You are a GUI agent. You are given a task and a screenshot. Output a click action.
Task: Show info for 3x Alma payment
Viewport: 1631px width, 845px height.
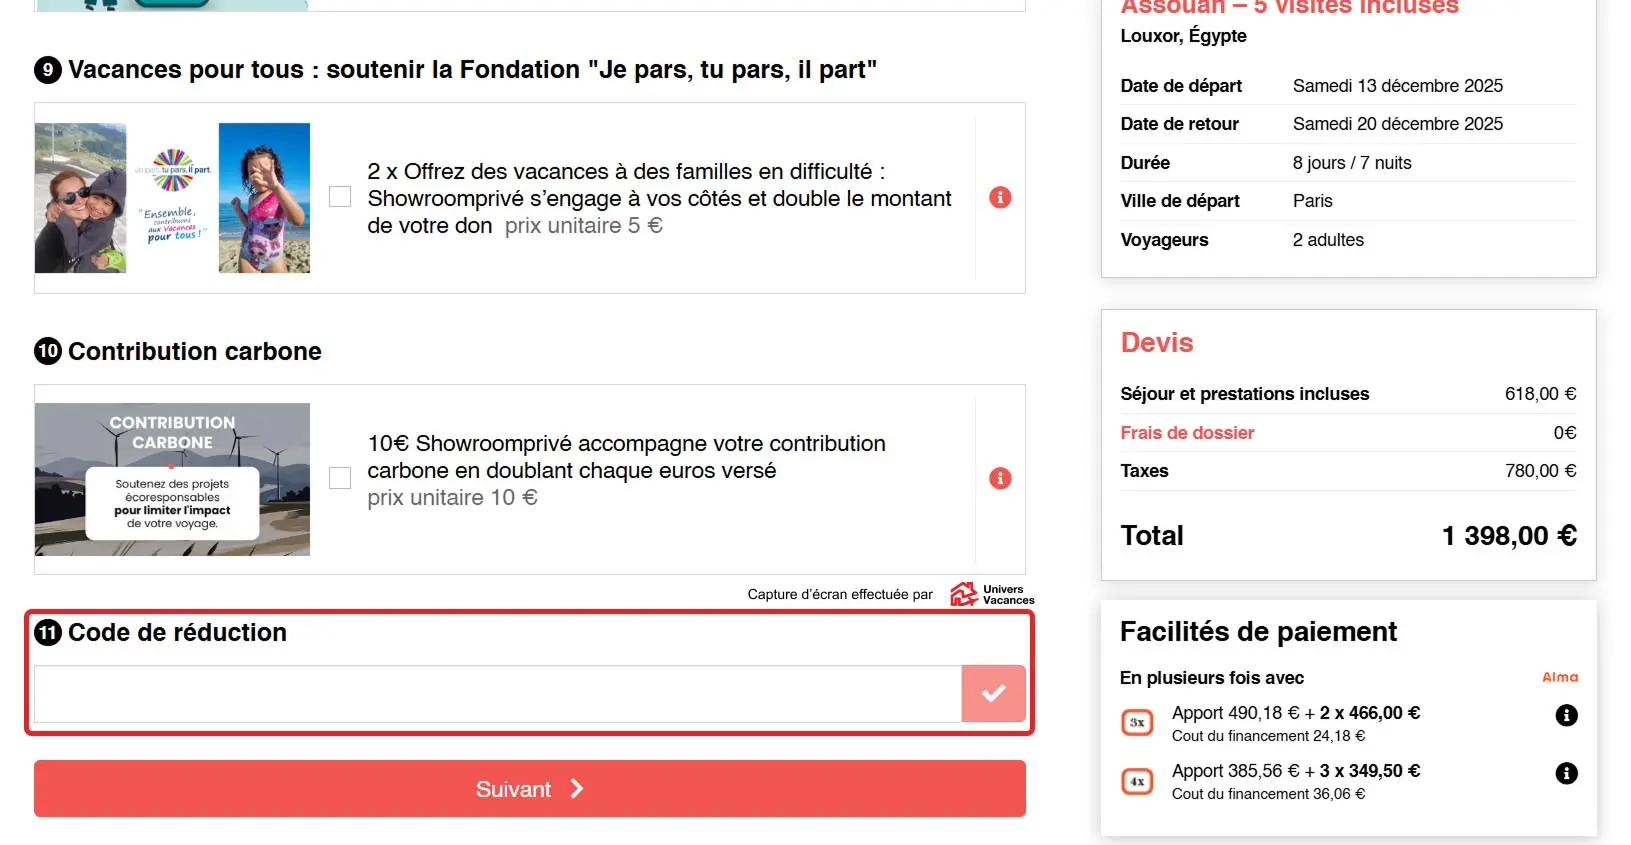[x=1566, y=715]
